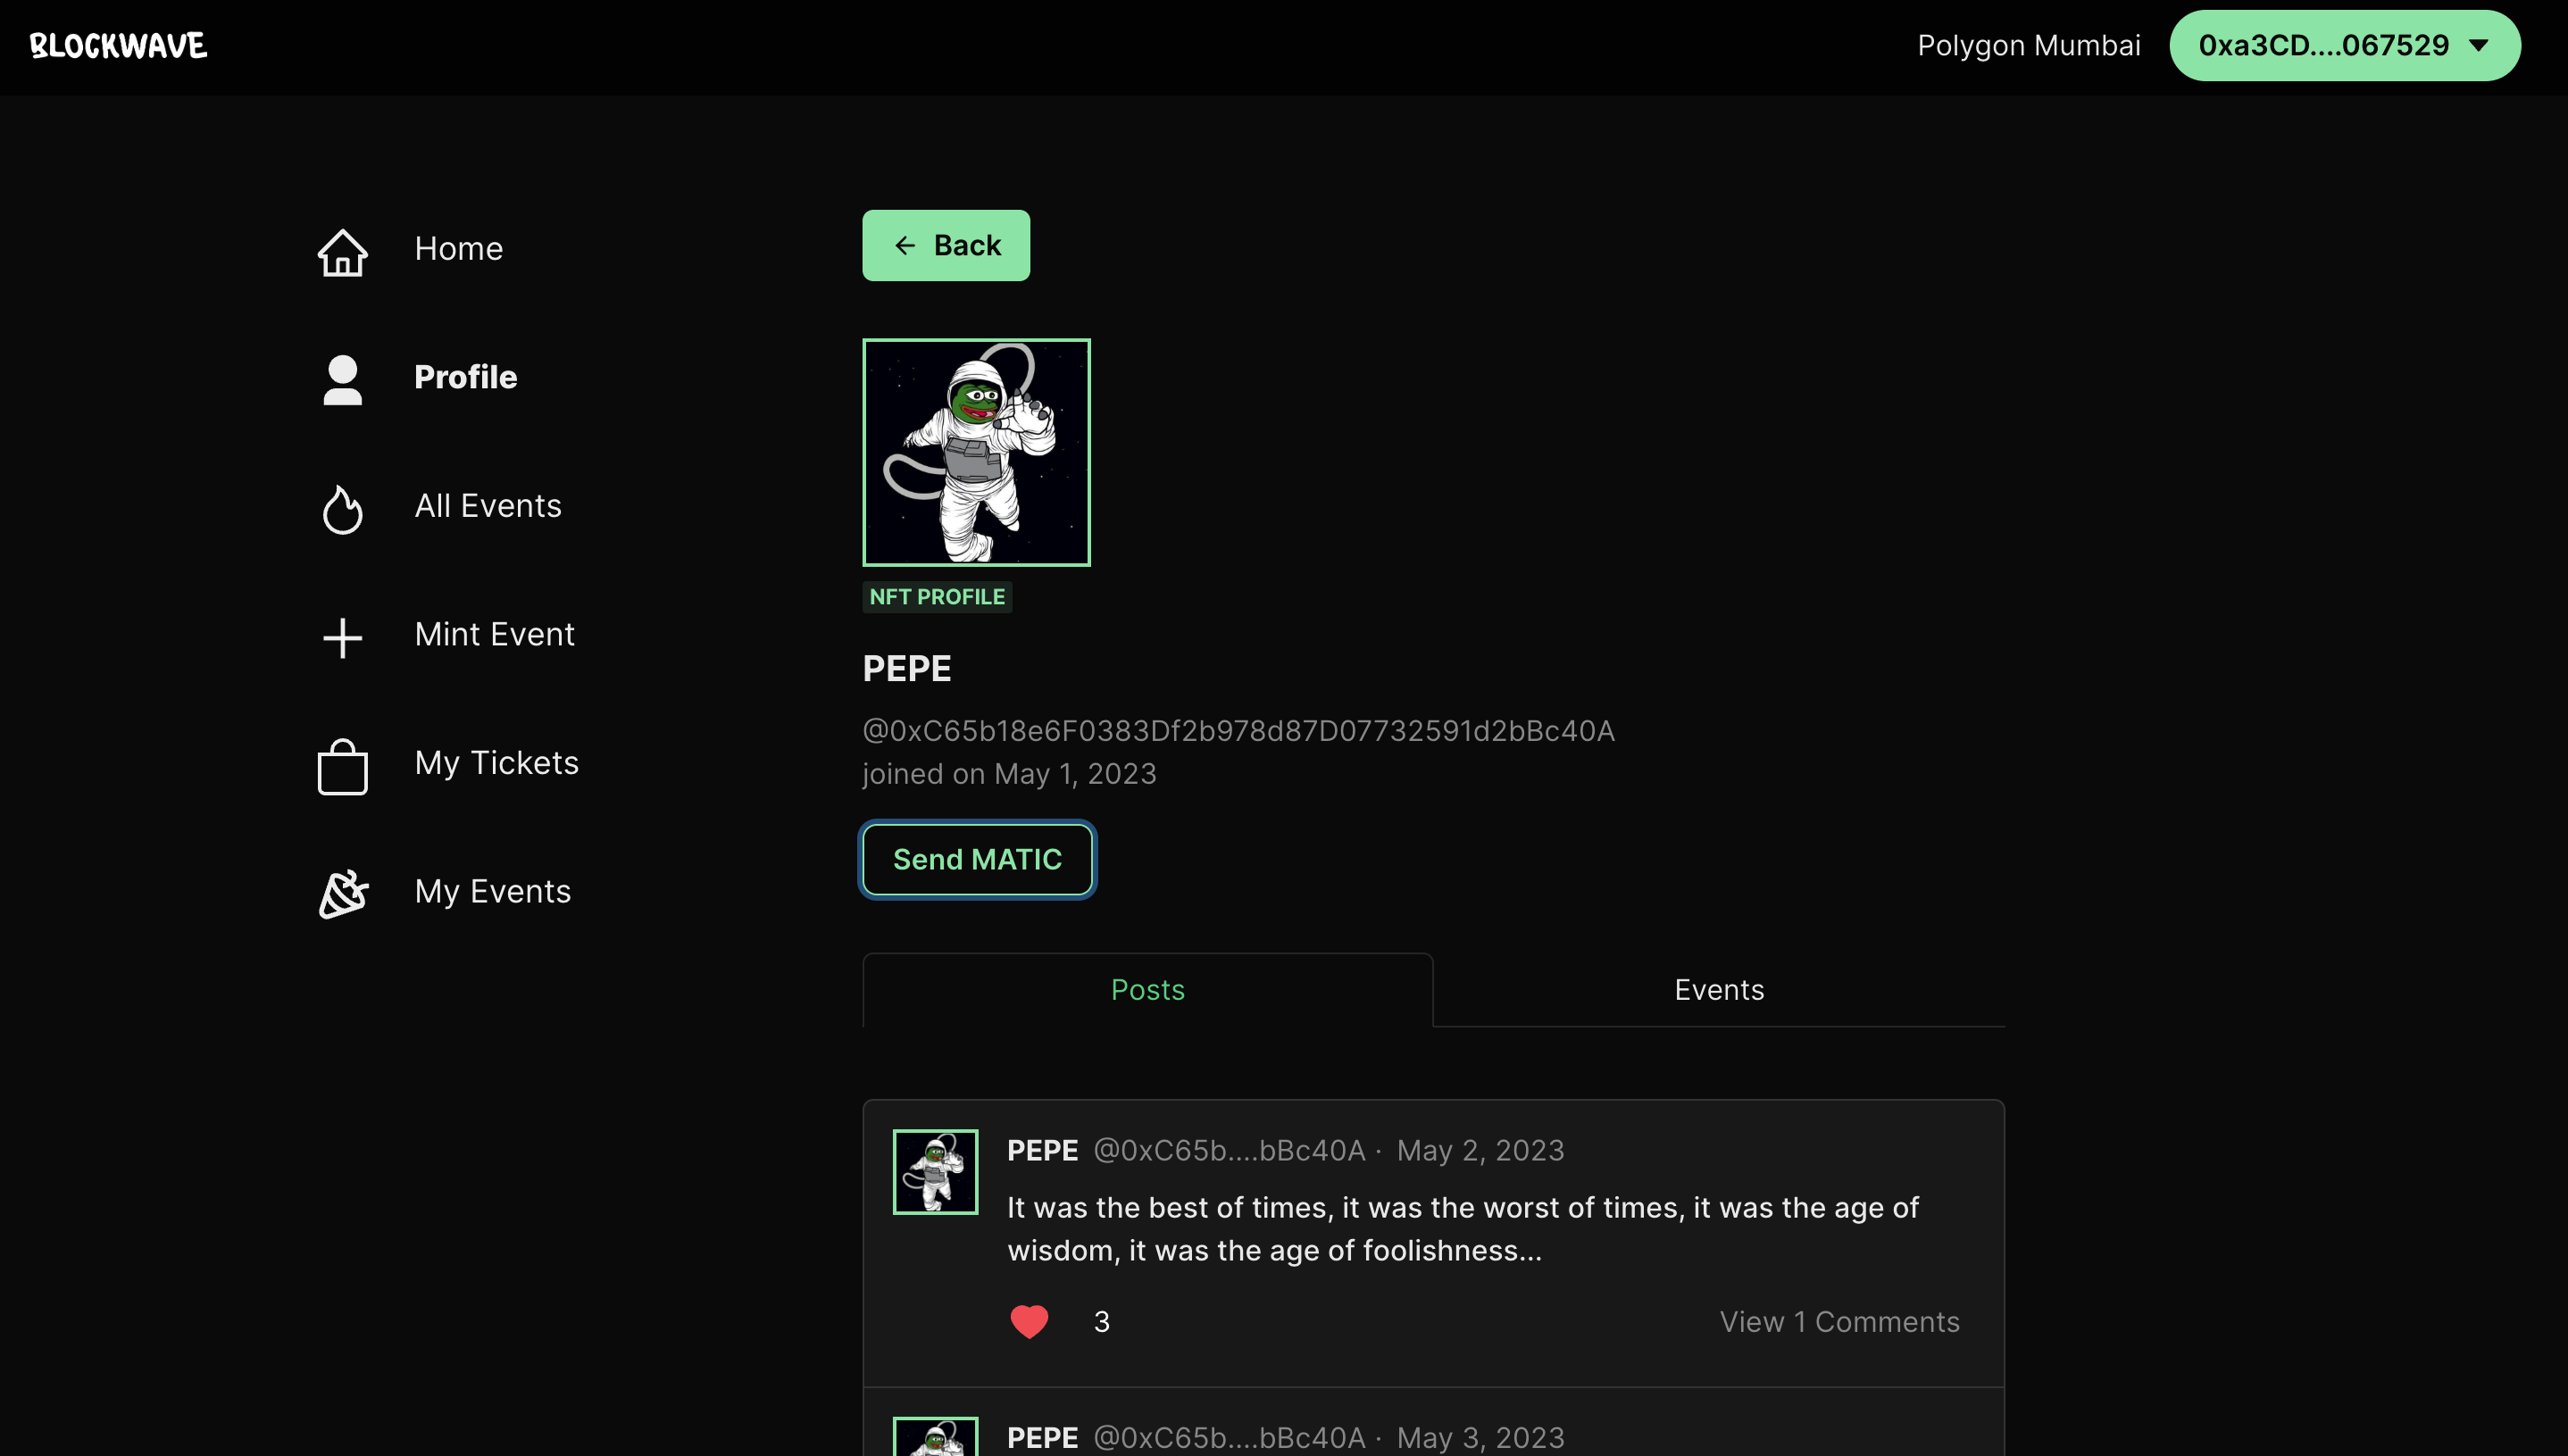Screen dimensions: 2568x1456
Task: Click the BLOCKWAVE logo
Action: tap(118, 46)
